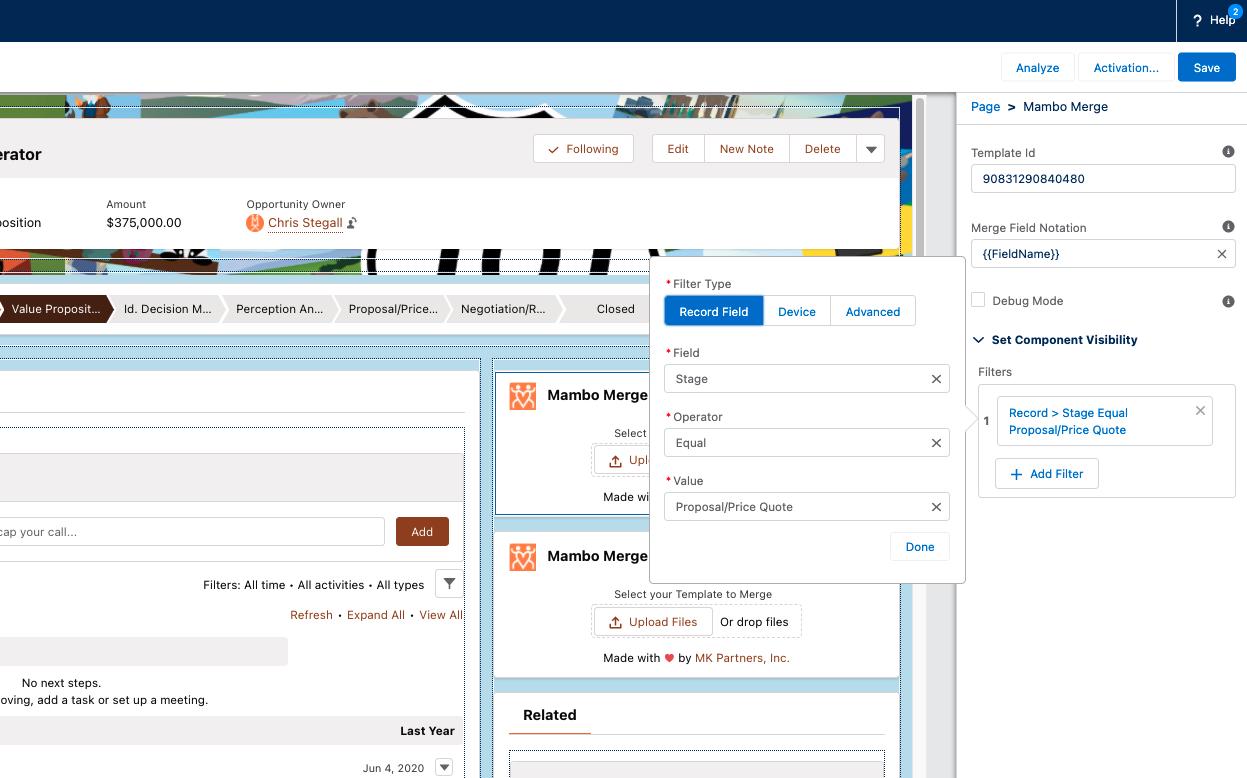
Task: Select the Advanced filter type
Action: click(x=872, y=312)
